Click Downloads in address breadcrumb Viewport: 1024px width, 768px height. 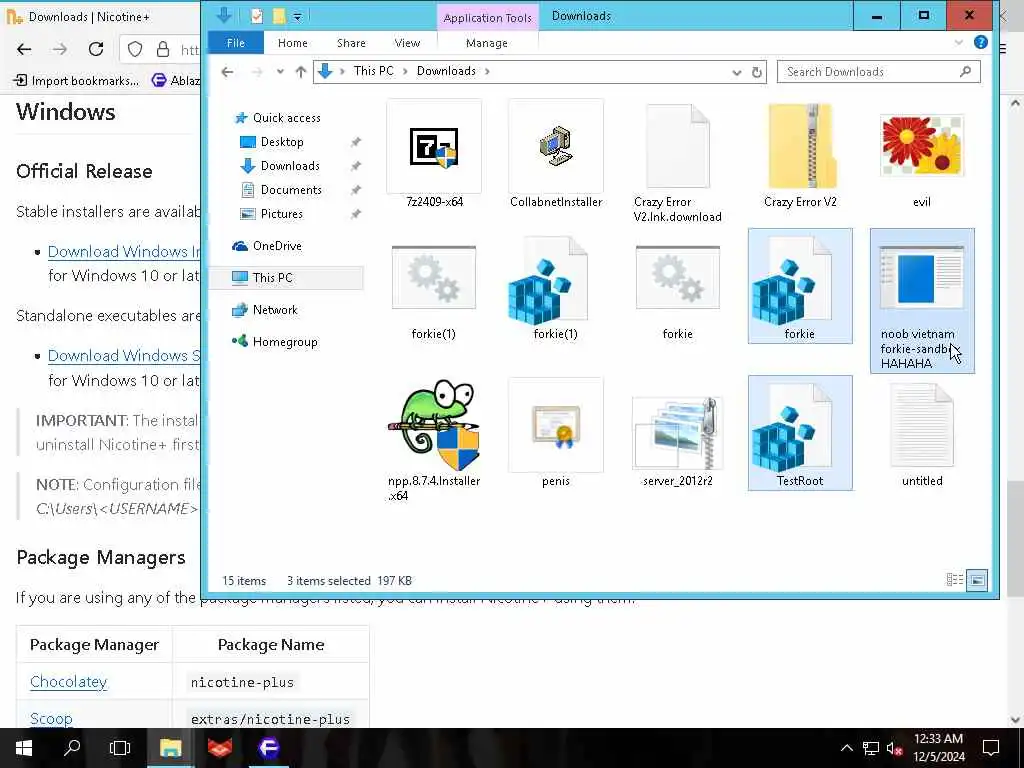tap(446, 71)
